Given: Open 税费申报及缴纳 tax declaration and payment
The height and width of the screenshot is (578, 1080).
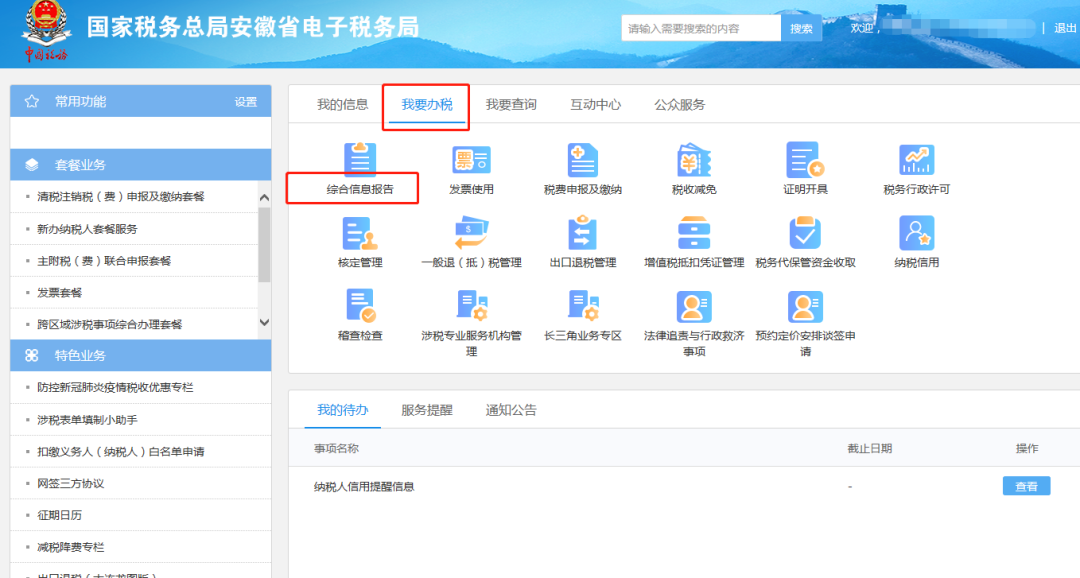Looking at the screenshot, I should pyautogui.click(x=583, y=165).
